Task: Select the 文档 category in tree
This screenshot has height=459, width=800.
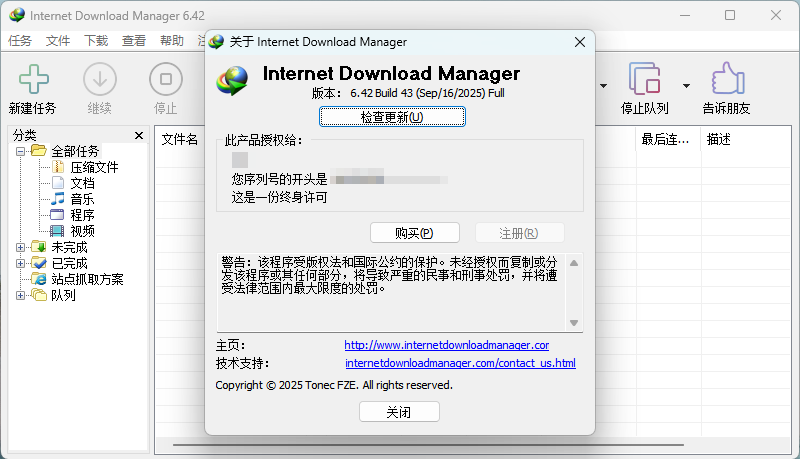Action: click(x=82, y=183)
